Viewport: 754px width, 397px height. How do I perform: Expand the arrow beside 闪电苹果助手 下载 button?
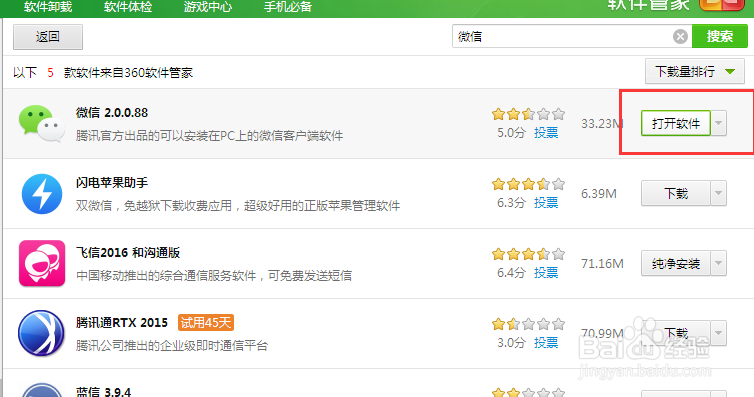pos(718,193)
